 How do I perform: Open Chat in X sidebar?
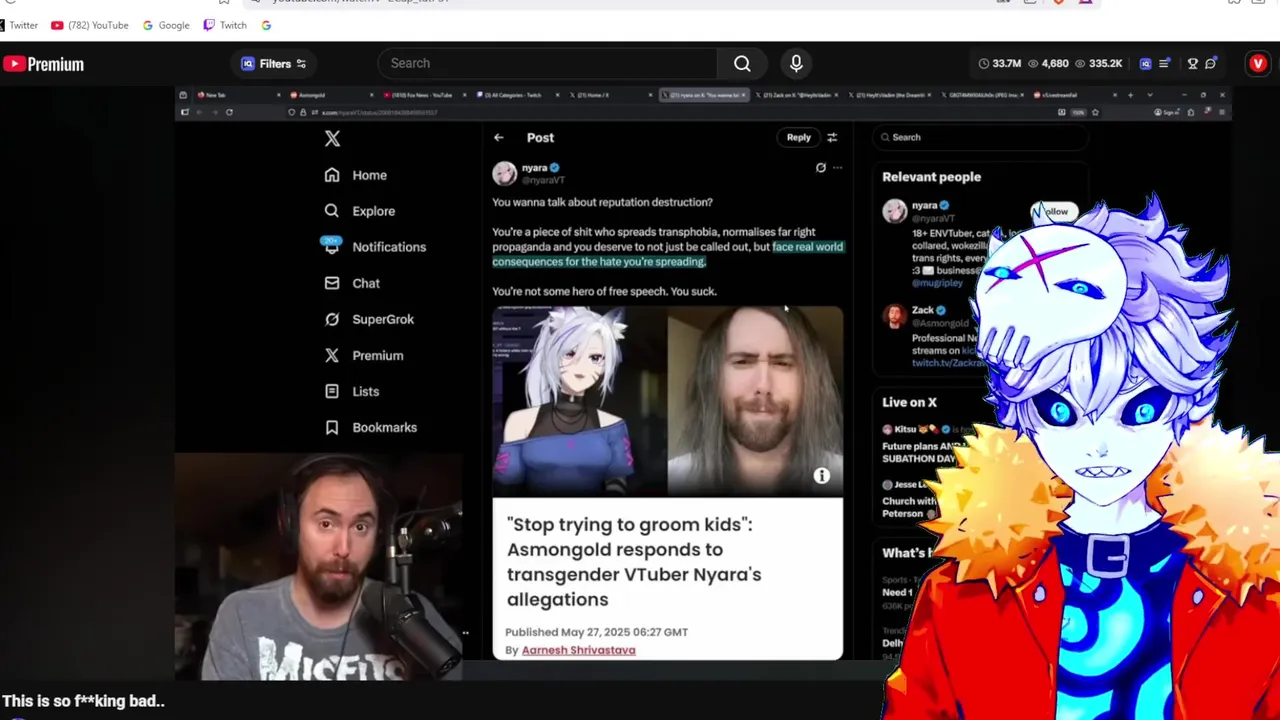352,283
